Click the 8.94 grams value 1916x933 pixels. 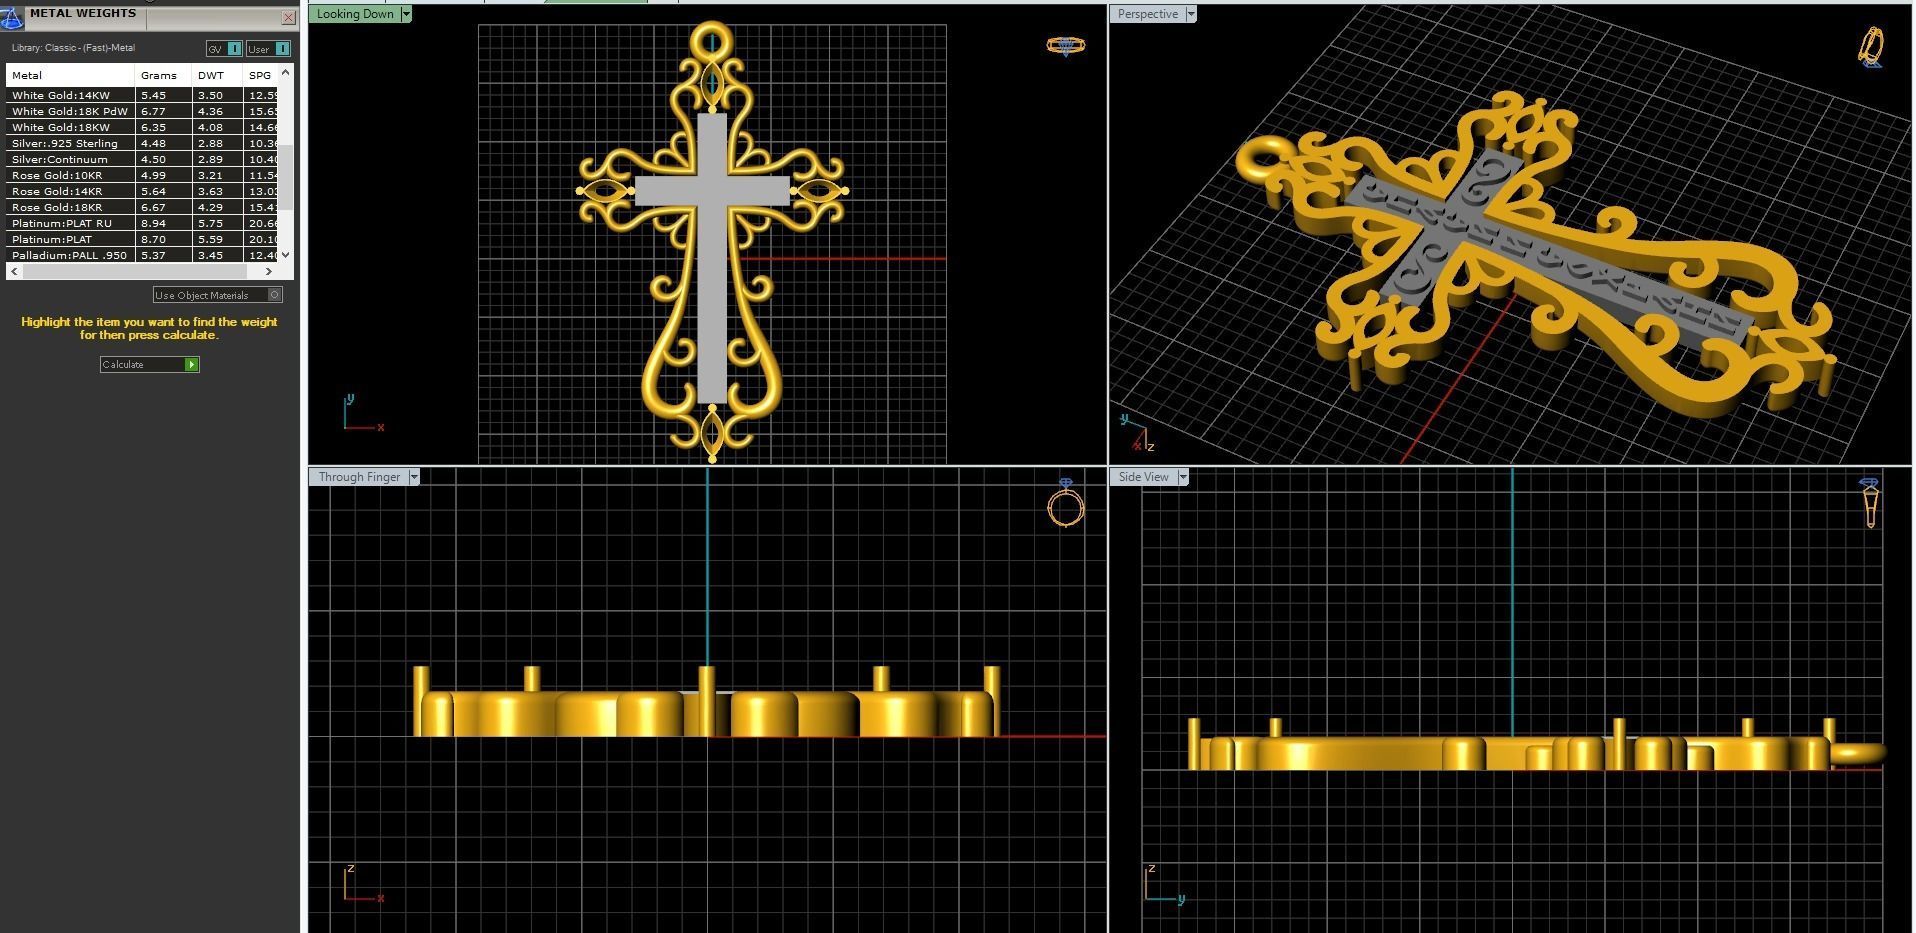153,223
